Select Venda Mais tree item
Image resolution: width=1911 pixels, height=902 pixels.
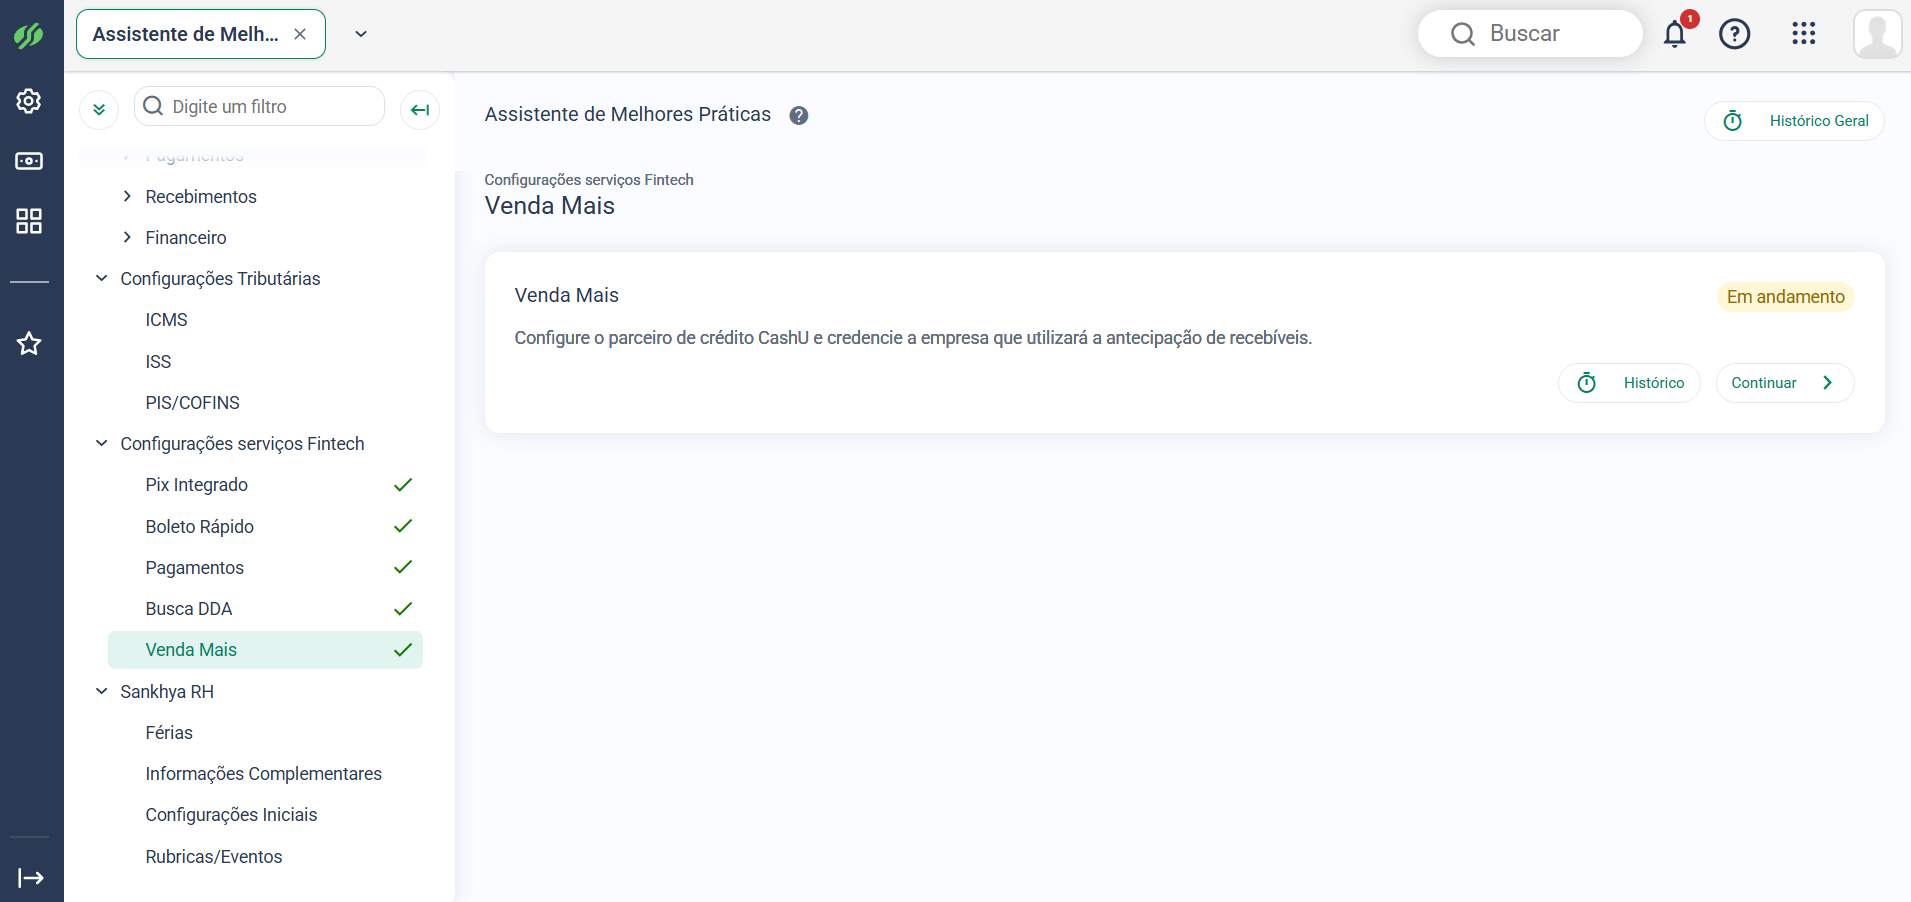point(265,650)
